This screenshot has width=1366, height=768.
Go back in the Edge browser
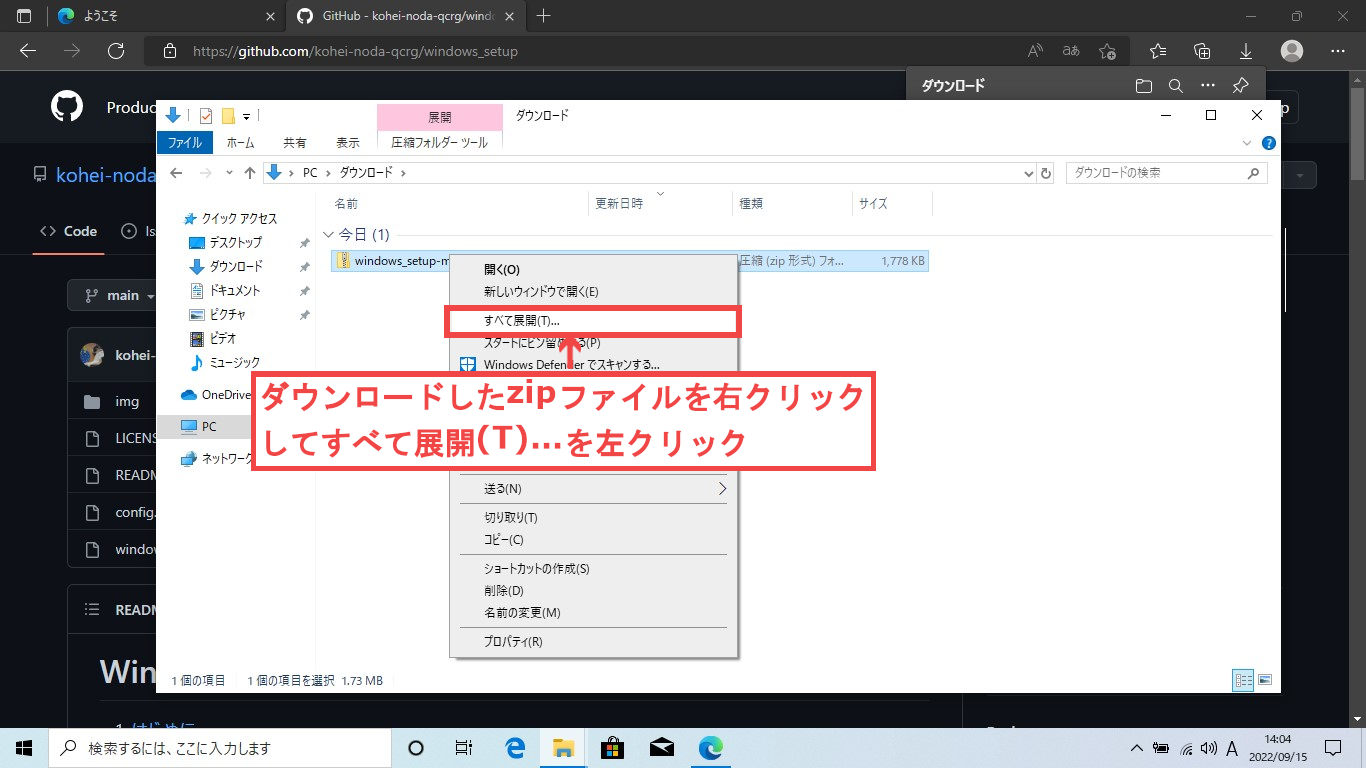pos(28,51)
